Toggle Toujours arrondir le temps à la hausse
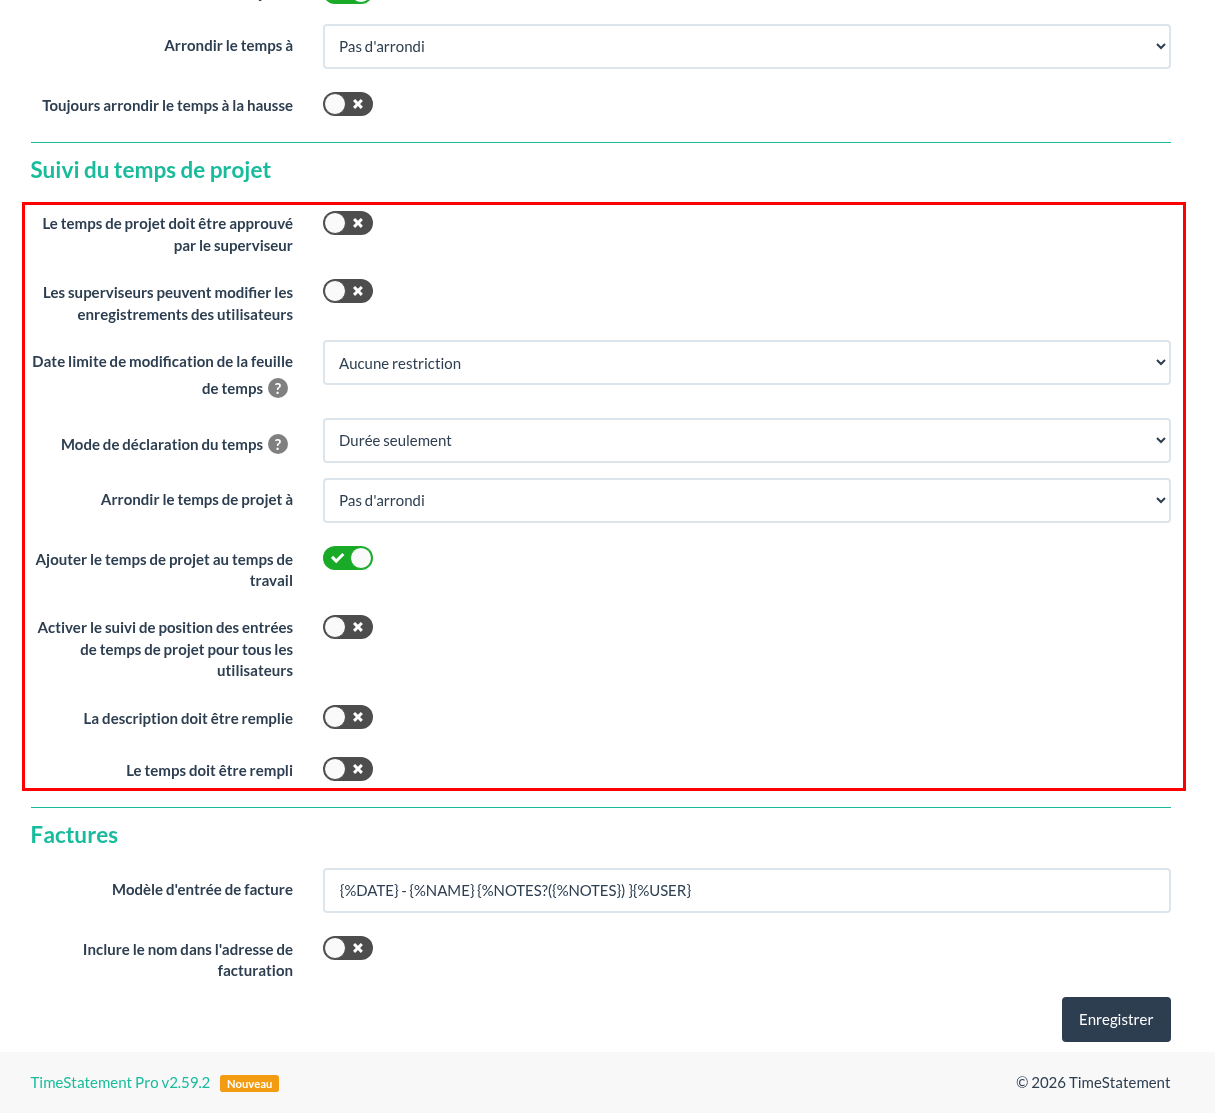The height and width of the screenshot is (1113, 1215). point(348,104)
